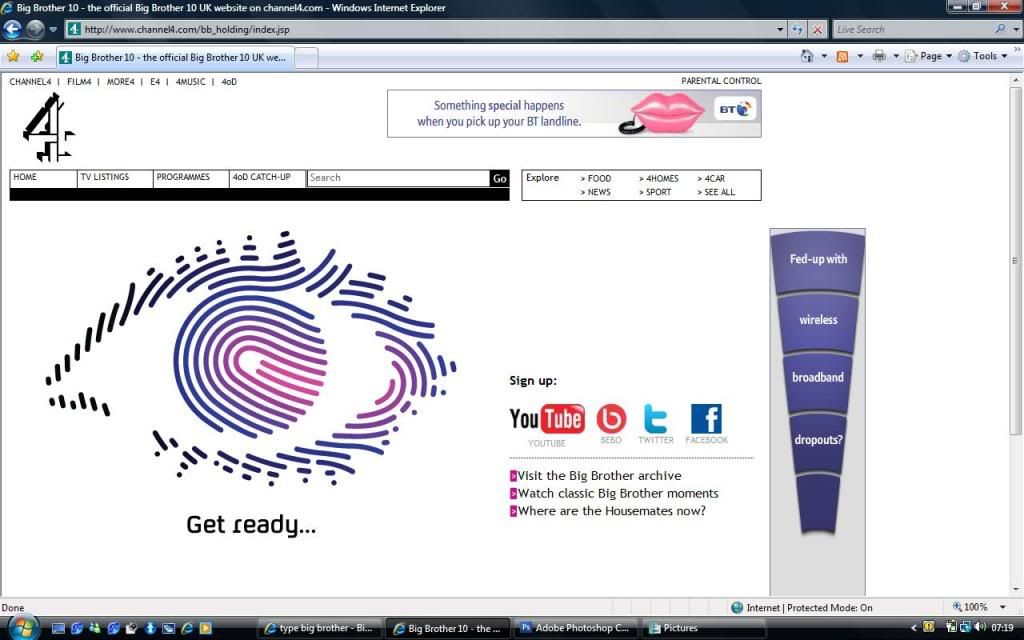Expand the toolbar overflow chevron
This screenshot has height=640, width=1024.
(1017, 49)
